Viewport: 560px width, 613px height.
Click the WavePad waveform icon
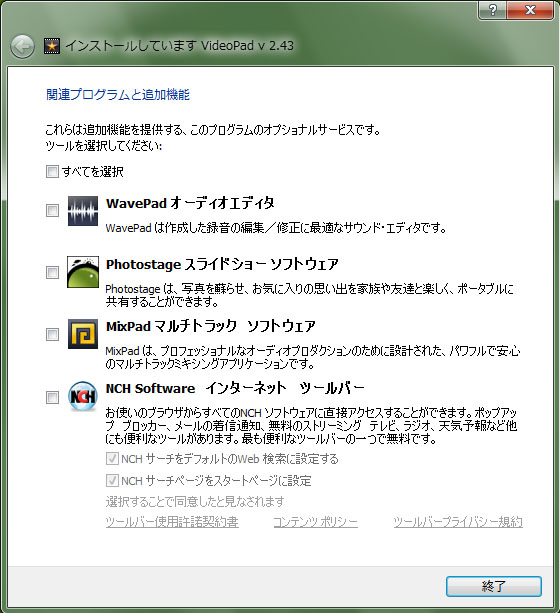[83, 211]
